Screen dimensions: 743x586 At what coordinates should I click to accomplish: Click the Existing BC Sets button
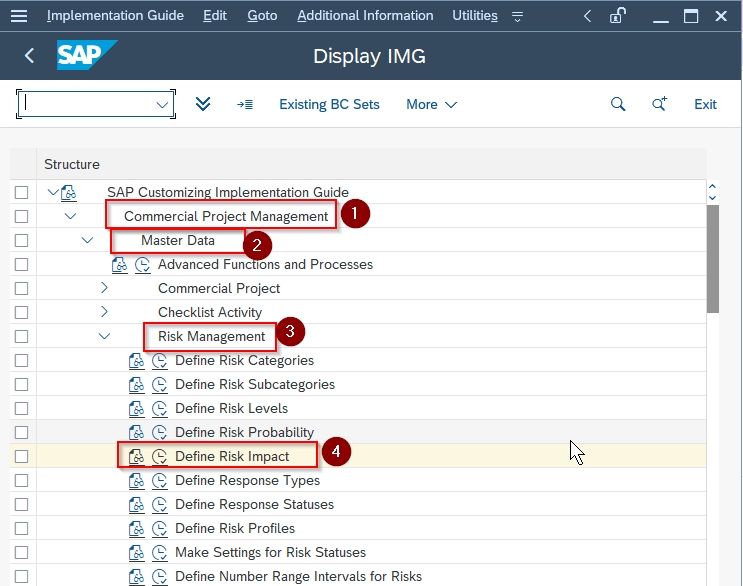(329, 104)
